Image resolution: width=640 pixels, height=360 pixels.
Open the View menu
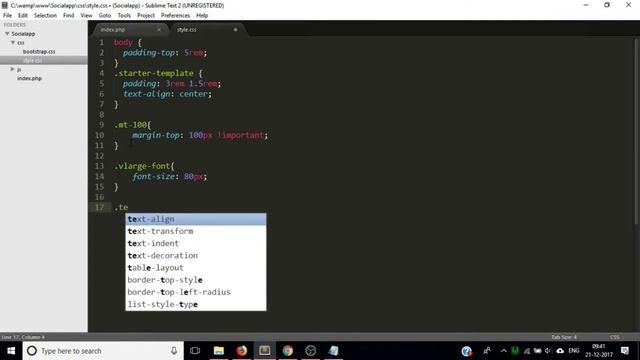tap(87, 16)
